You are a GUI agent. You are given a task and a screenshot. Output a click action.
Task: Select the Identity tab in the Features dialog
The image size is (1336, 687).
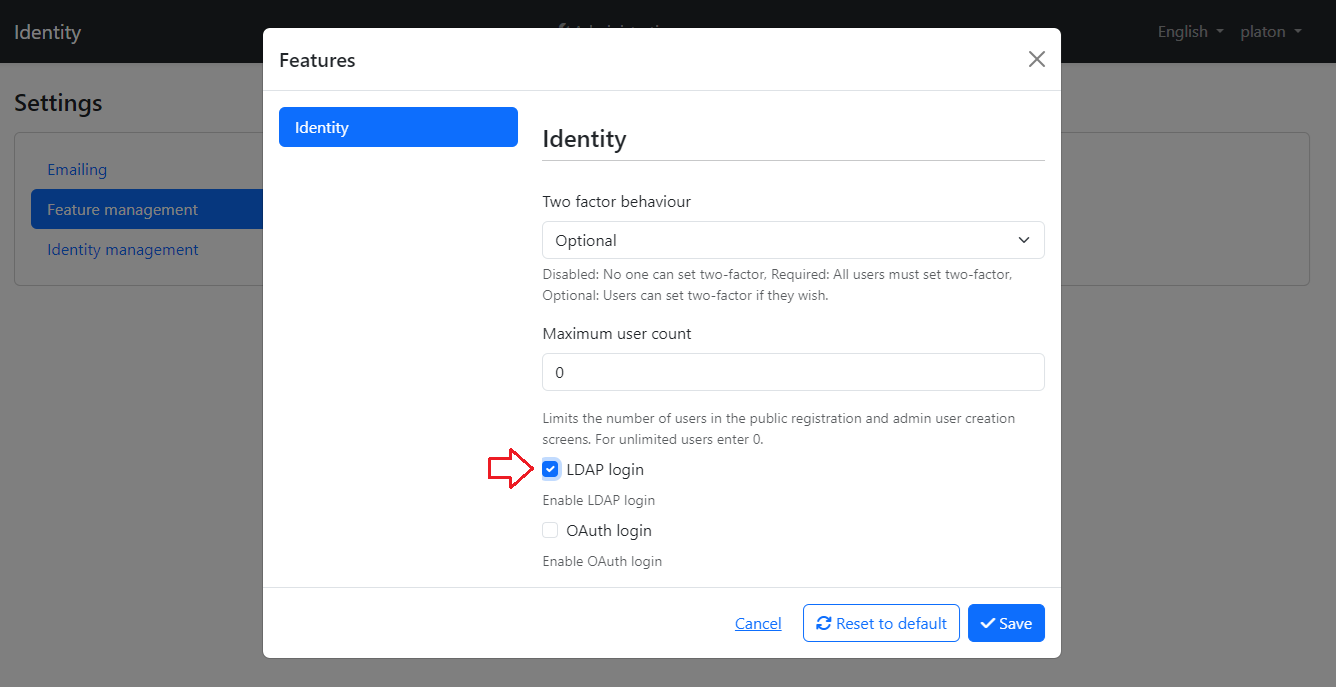[398, 127]
